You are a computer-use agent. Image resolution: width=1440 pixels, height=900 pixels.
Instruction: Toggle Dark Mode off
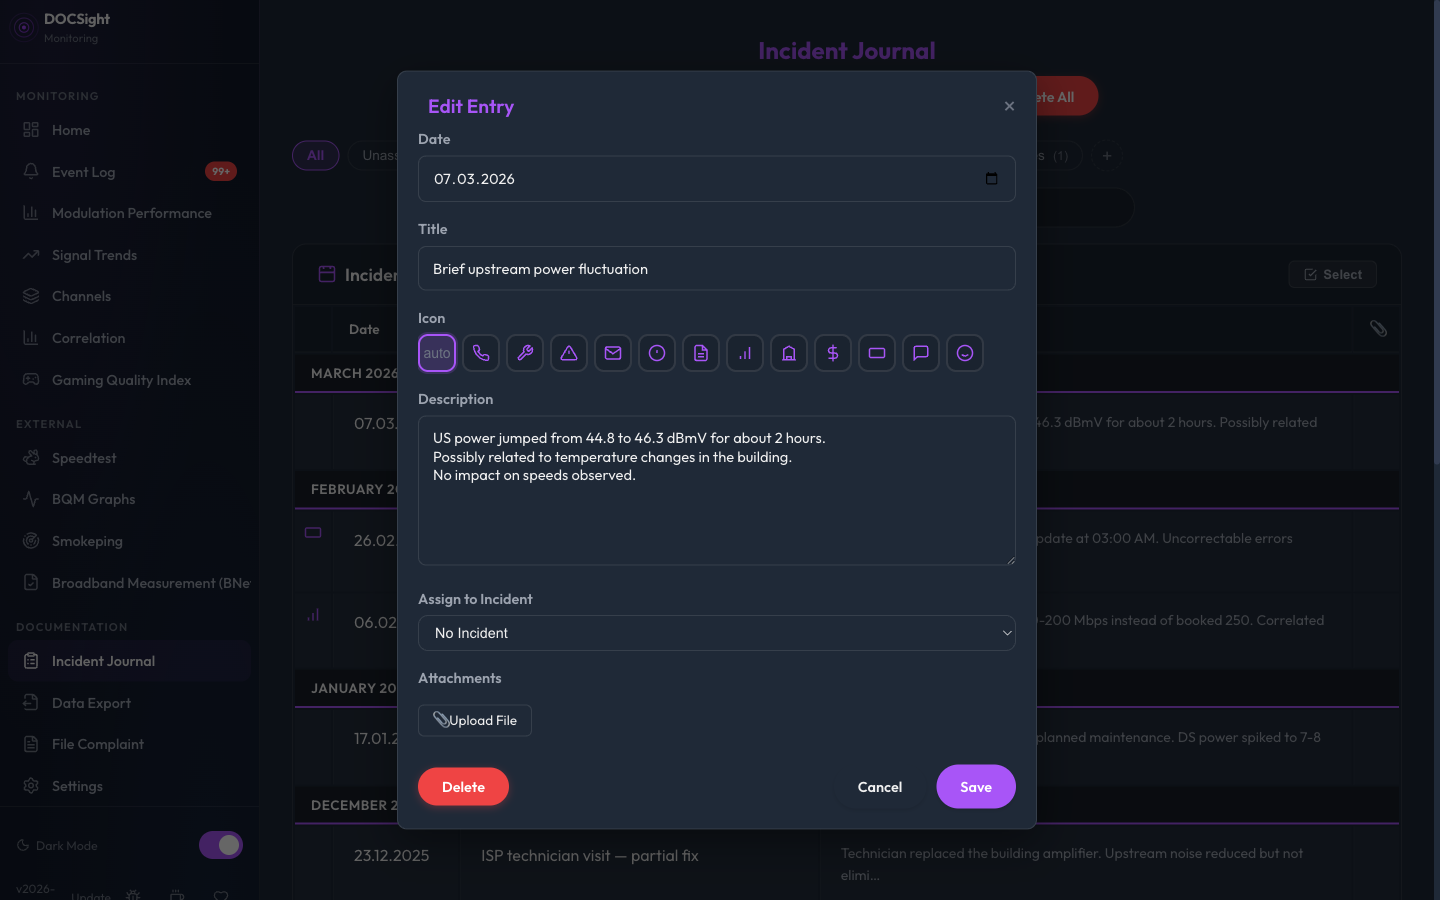pyautogui.click(x=220, y=845)
